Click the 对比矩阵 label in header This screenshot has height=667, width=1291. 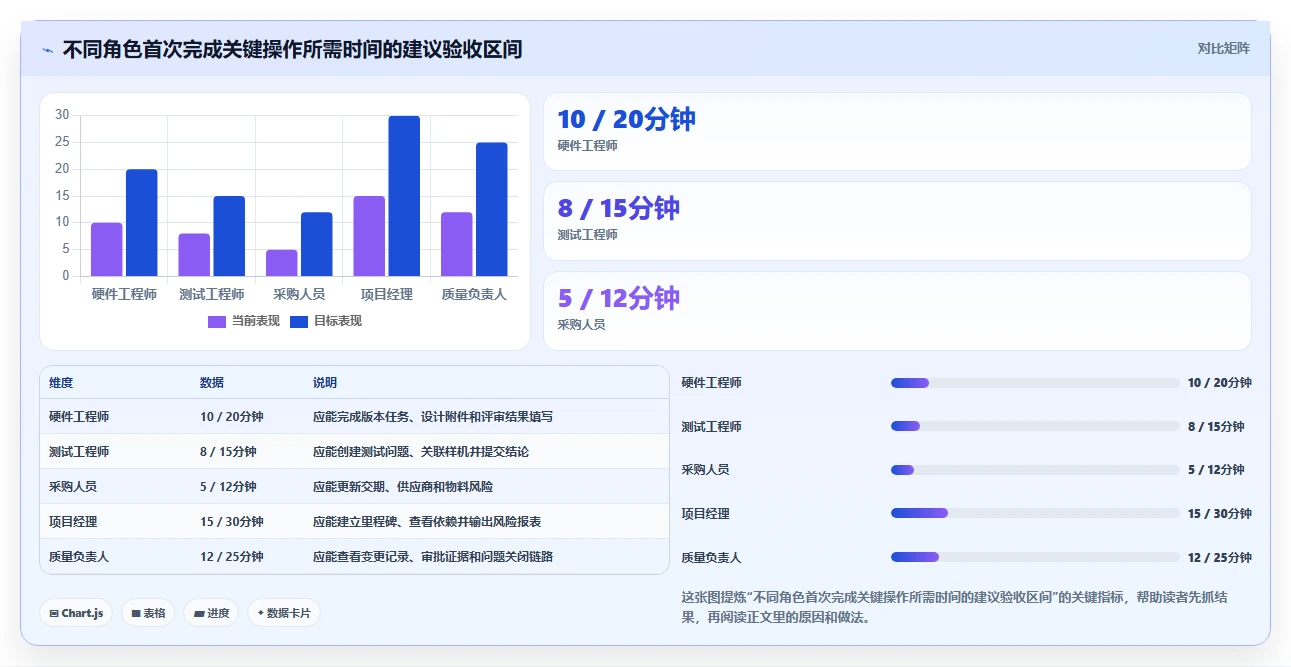[x=1223, y=48]
